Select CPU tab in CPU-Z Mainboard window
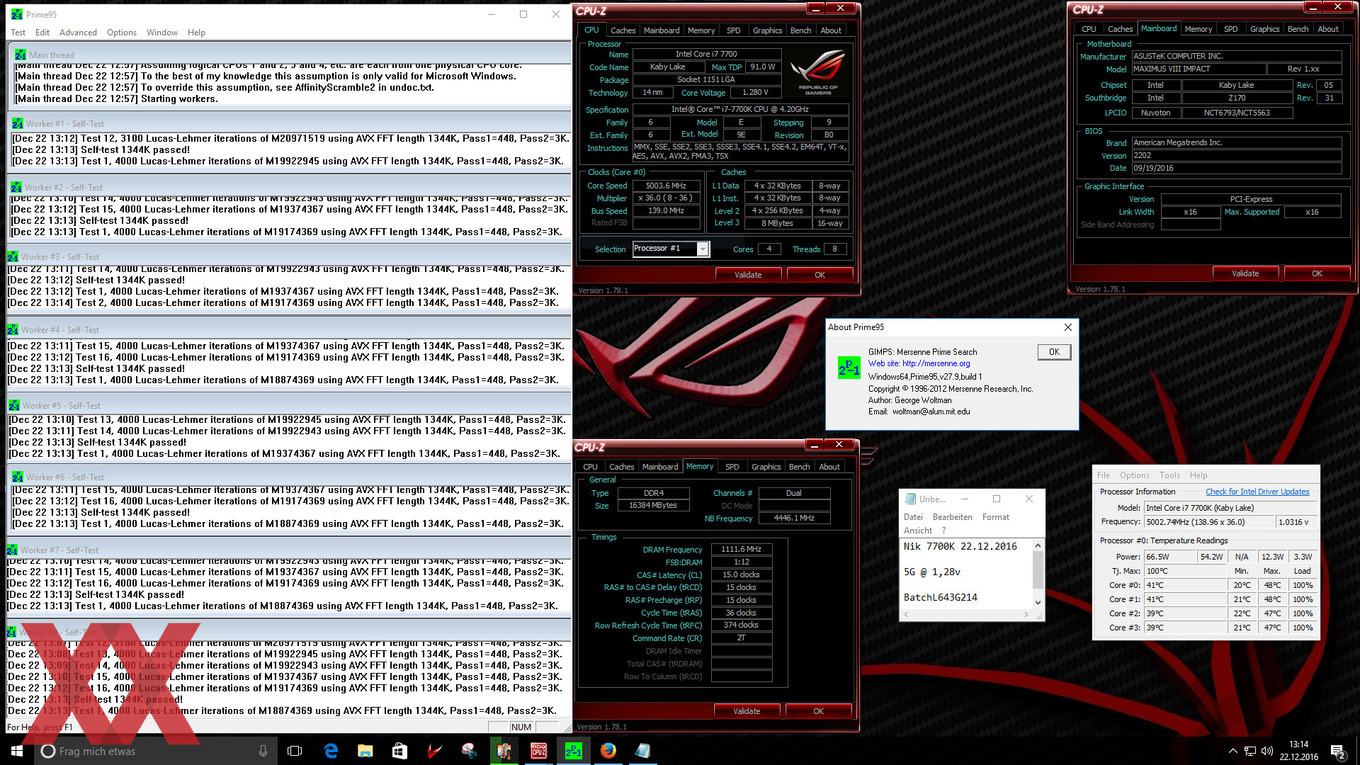Image resolution: width=1360 pixels, height=765 pixels. pos(1089,29)
